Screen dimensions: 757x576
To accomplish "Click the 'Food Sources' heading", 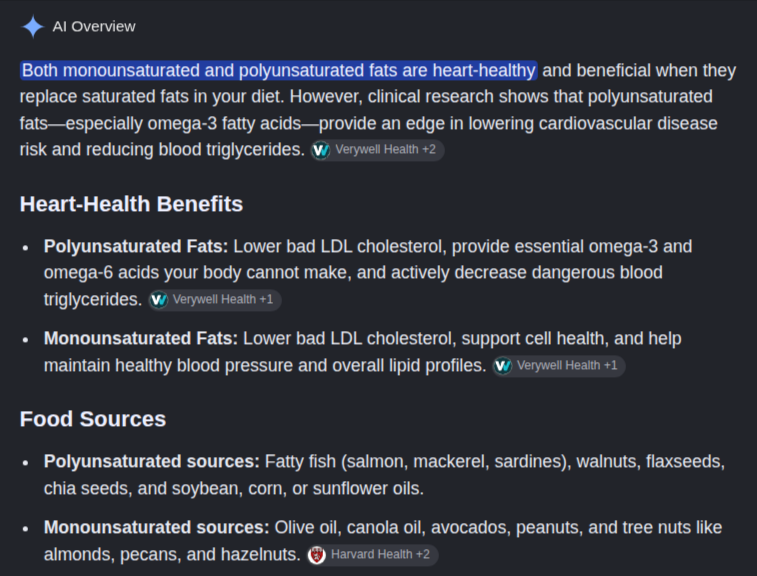I will (x=93, y=419).
